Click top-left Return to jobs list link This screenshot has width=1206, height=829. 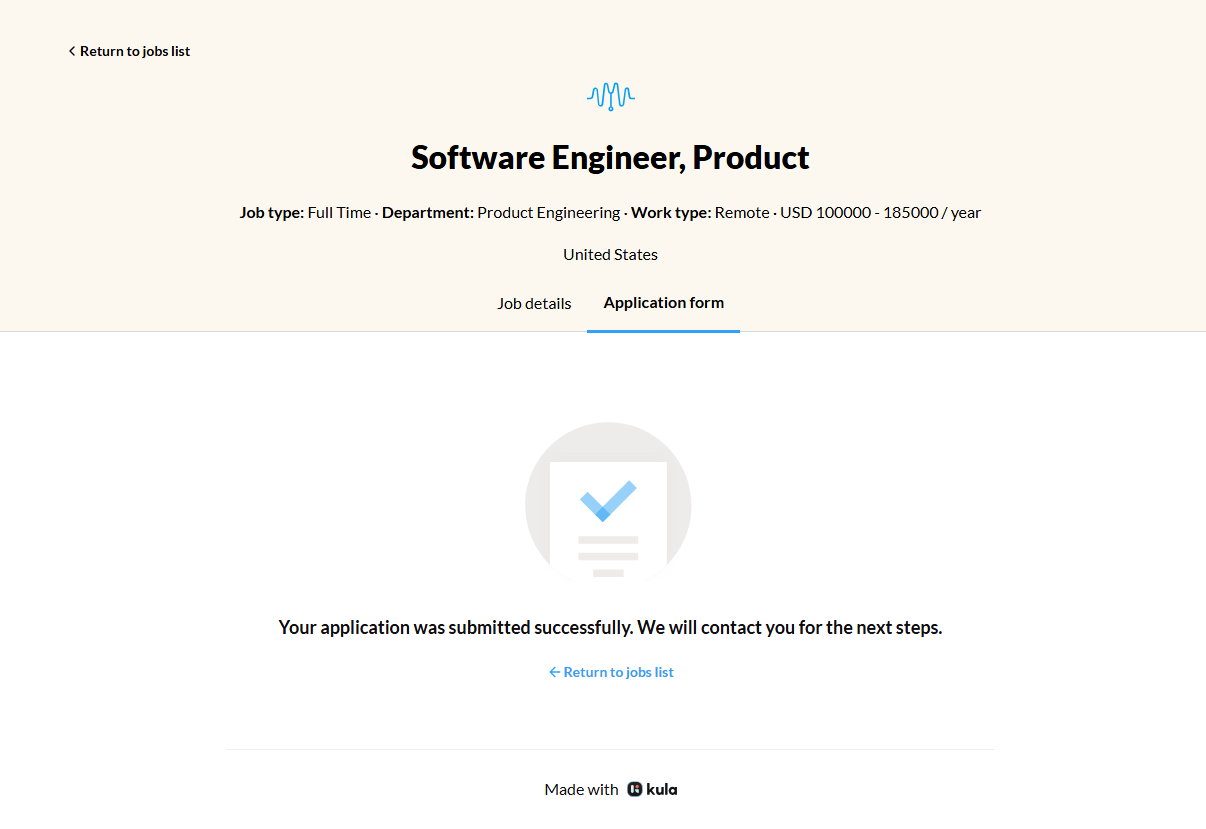[x=135, y=51]
